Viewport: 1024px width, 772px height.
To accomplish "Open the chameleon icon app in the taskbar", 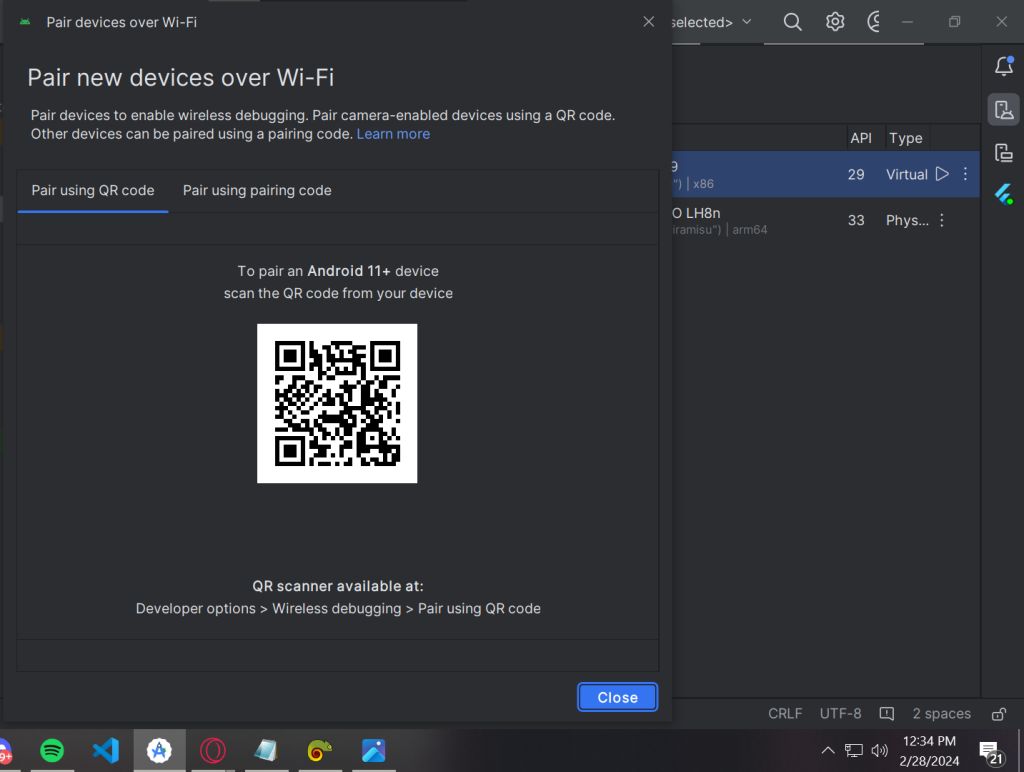I will pos(319,750).
